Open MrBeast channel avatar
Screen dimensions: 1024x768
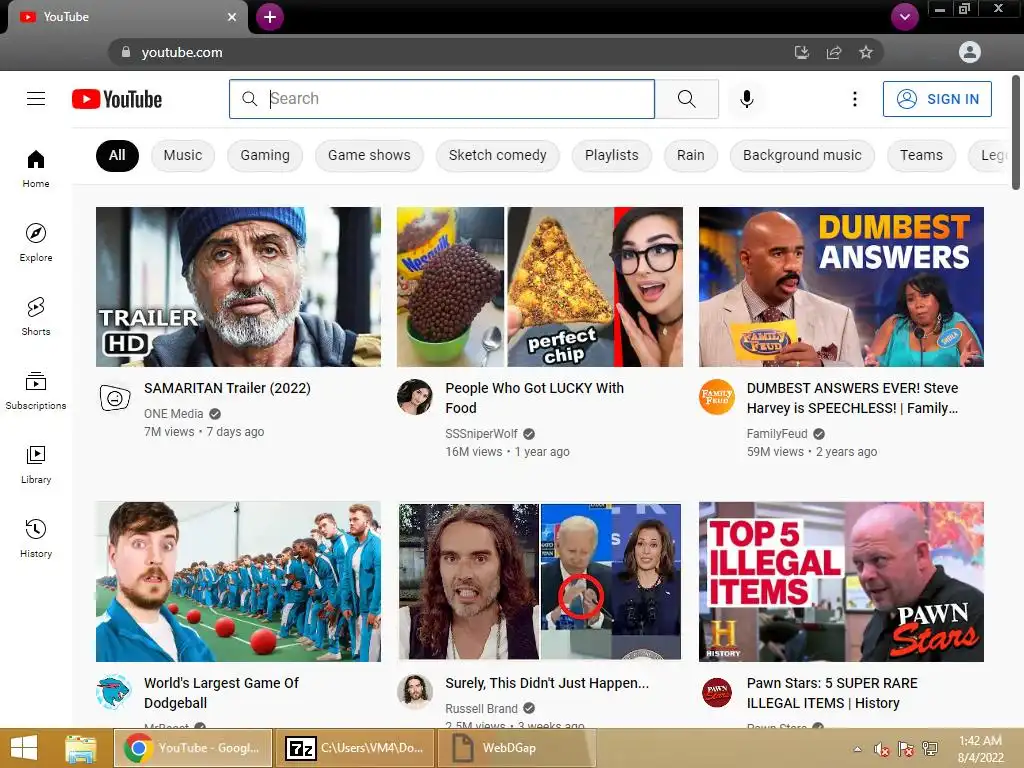point(114,692)
